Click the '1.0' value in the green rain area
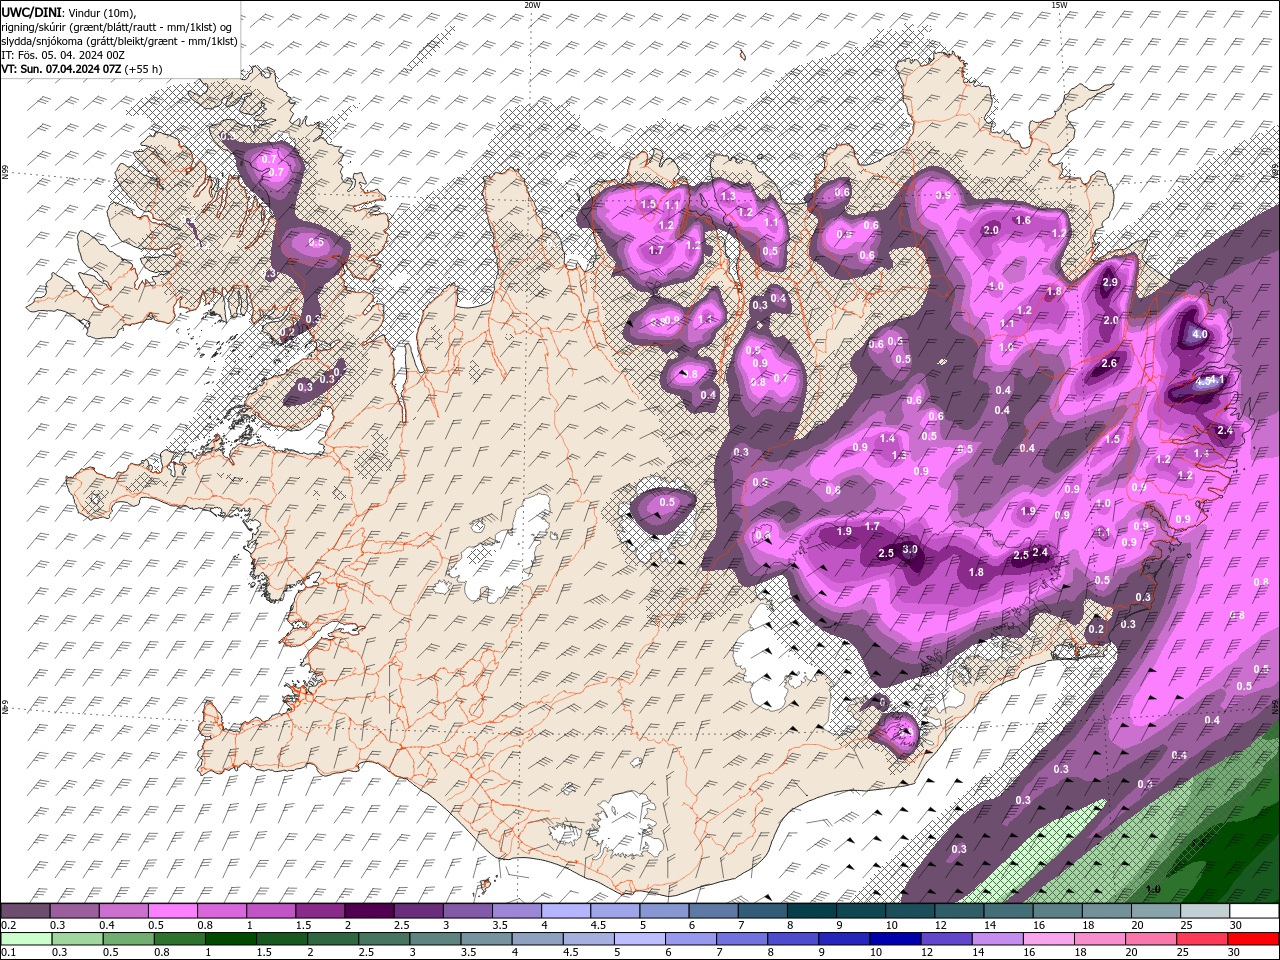This screenshot has height=960, width=1280. (x=1153, y=889)
